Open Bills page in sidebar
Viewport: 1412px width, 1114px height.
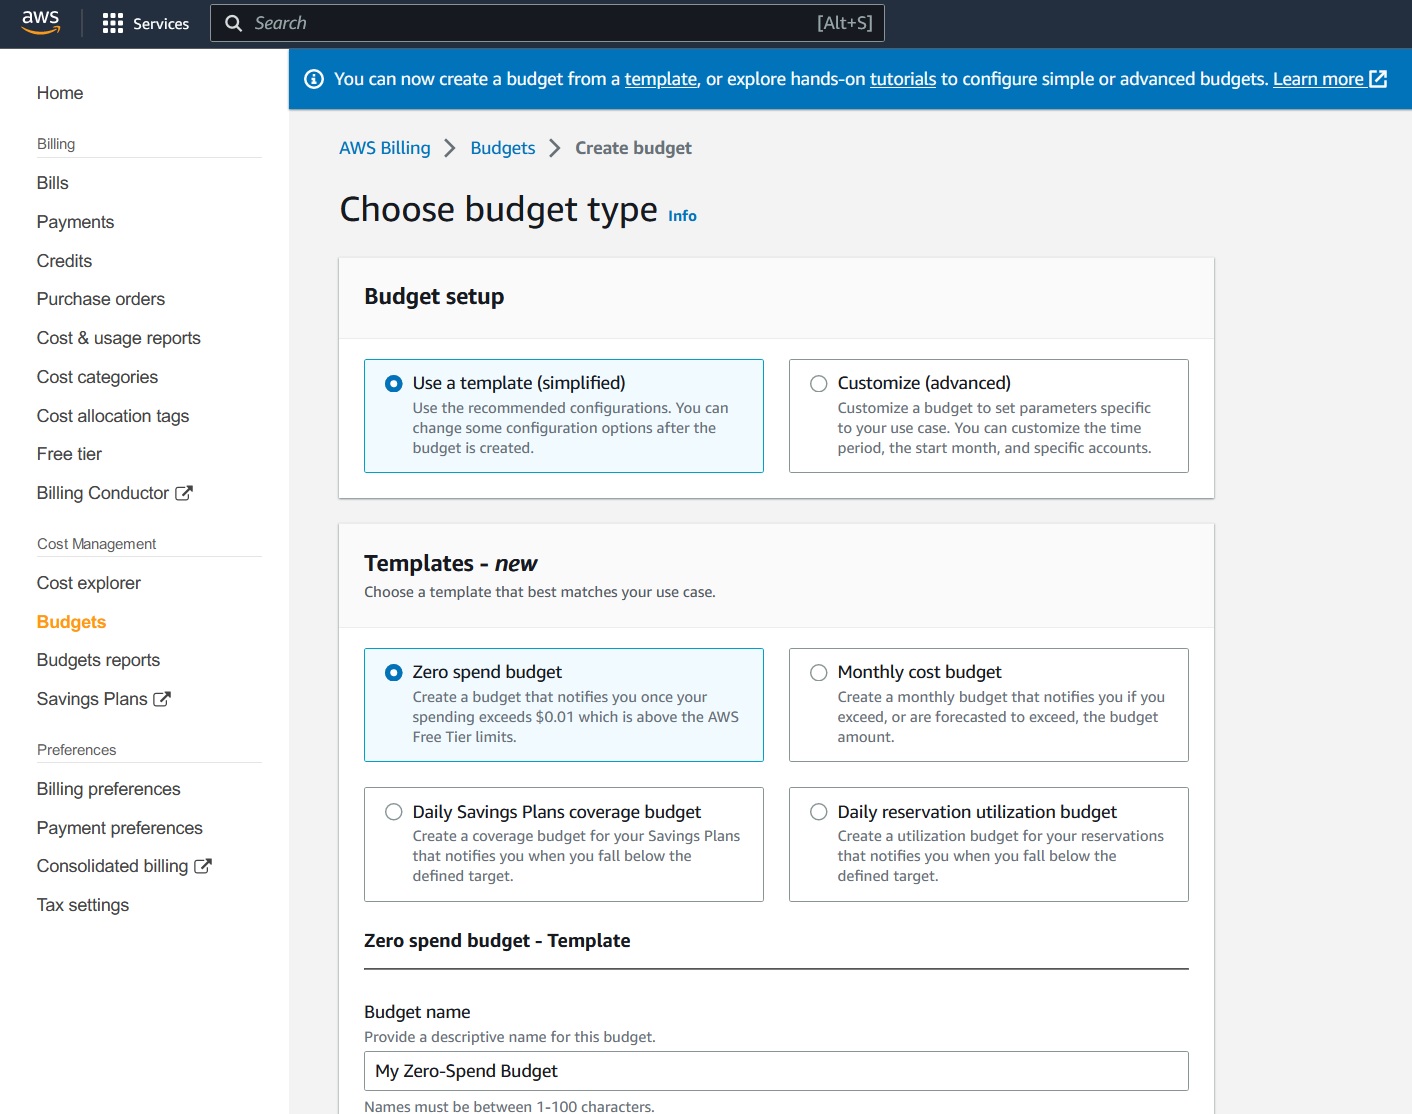tap(53, 183)
